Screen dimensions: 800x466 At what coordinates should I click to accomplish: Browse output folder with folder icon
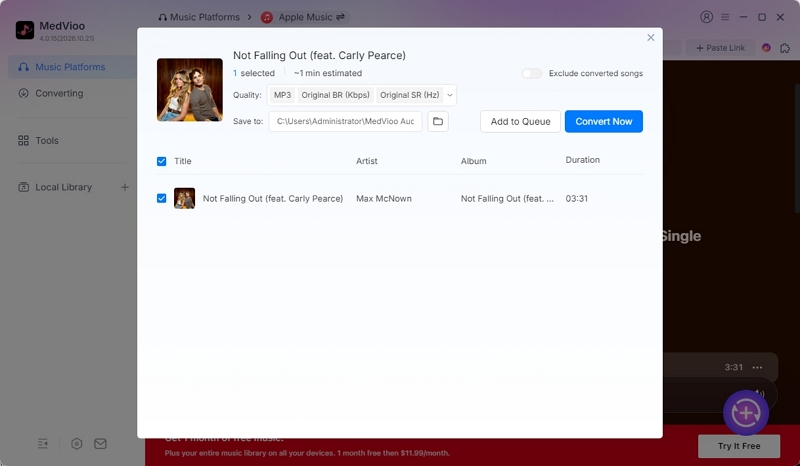pyautogui.click(x=438, y=121)
